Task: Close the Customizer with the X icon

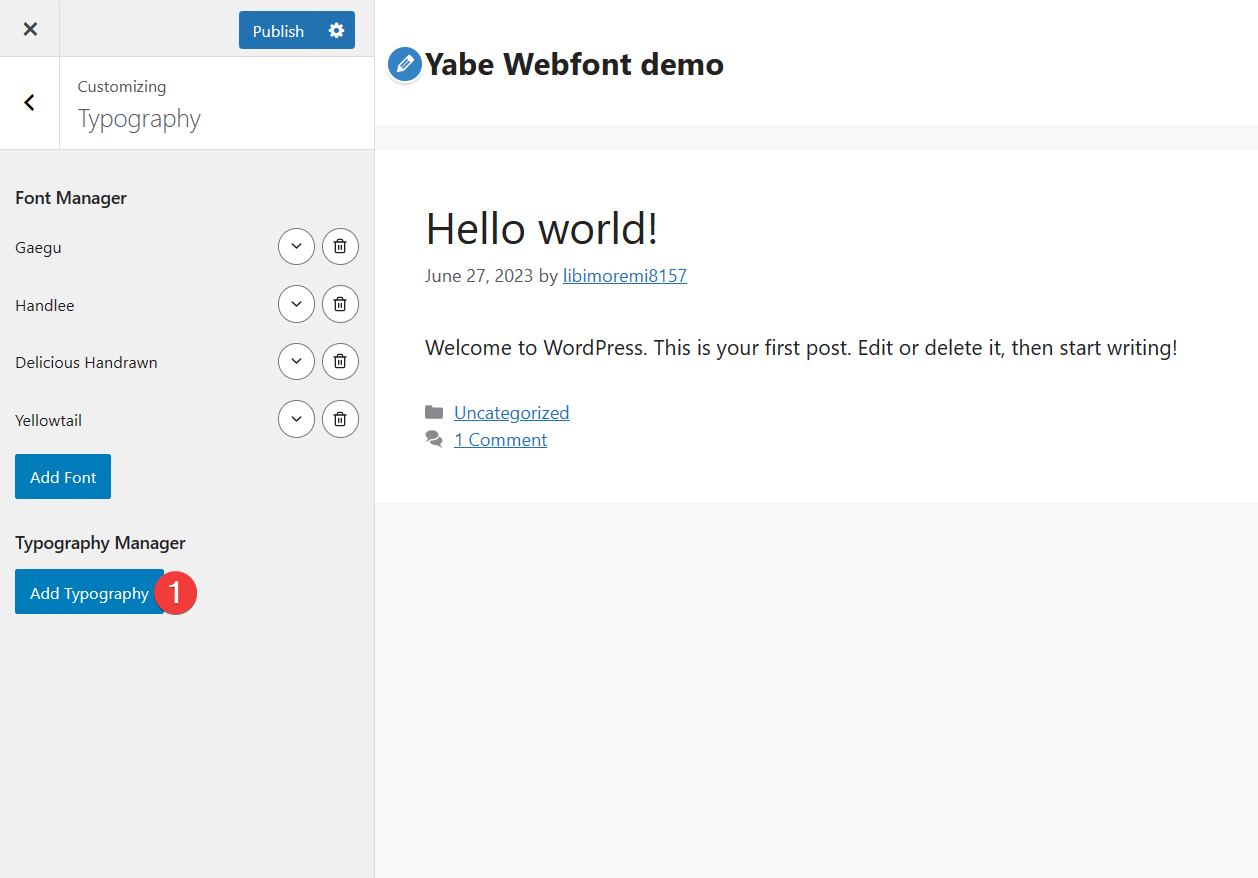Action: (x=30, y=29)
